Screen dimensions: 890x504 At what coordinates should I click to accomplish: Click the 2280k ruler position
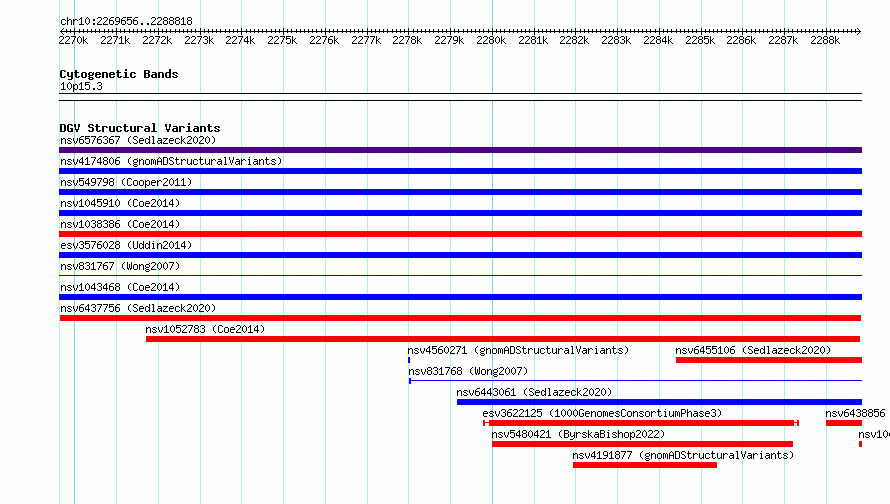tap(492, 40)
